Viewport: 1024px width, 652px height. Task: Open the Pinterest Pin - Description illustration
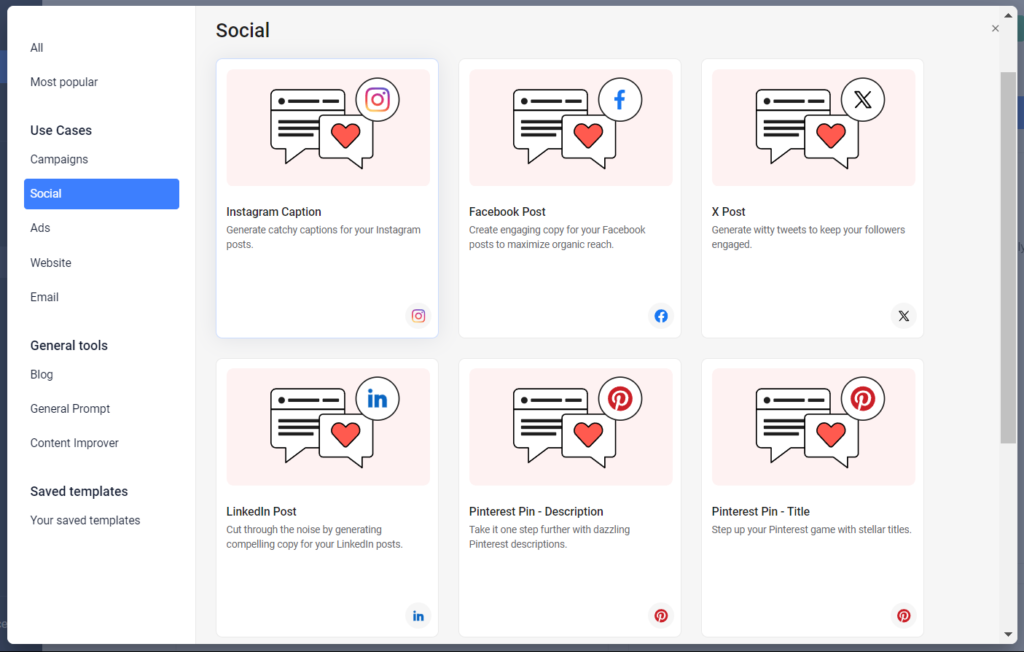[x=571, y=427]
